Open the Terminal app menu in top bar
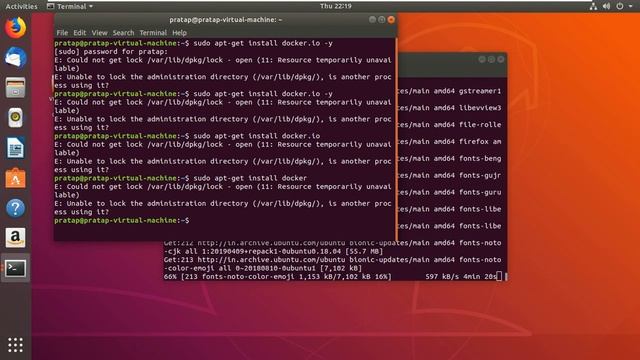The width and height of the screenshot is (640, 360). pos(70,6)
